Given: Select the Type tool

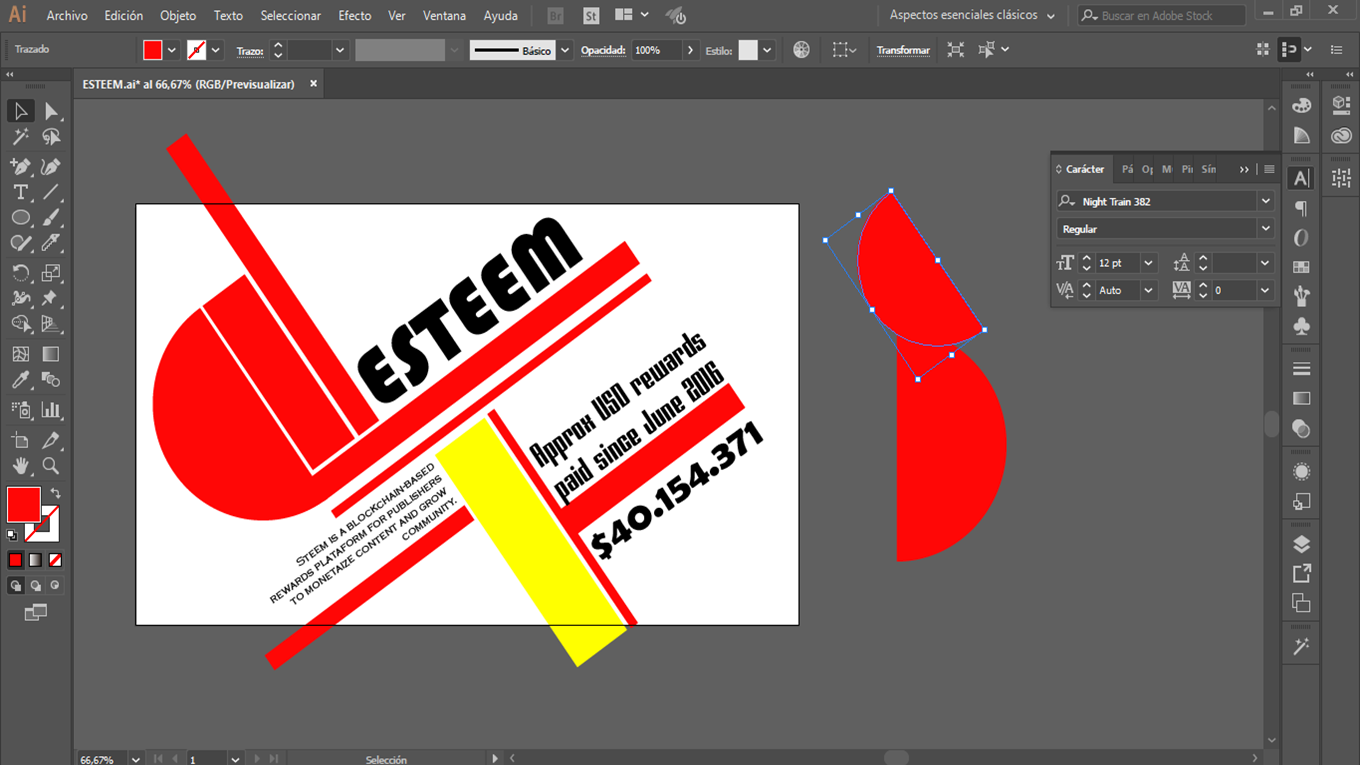Looking at the screenshot, I should (20, 192).
